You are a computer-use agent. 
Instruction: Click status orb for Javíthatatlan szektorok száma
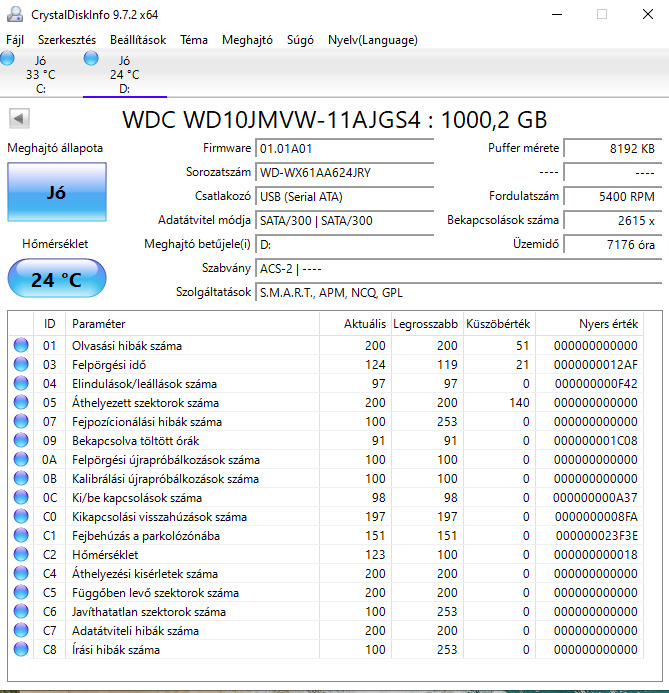coord(21,611)
